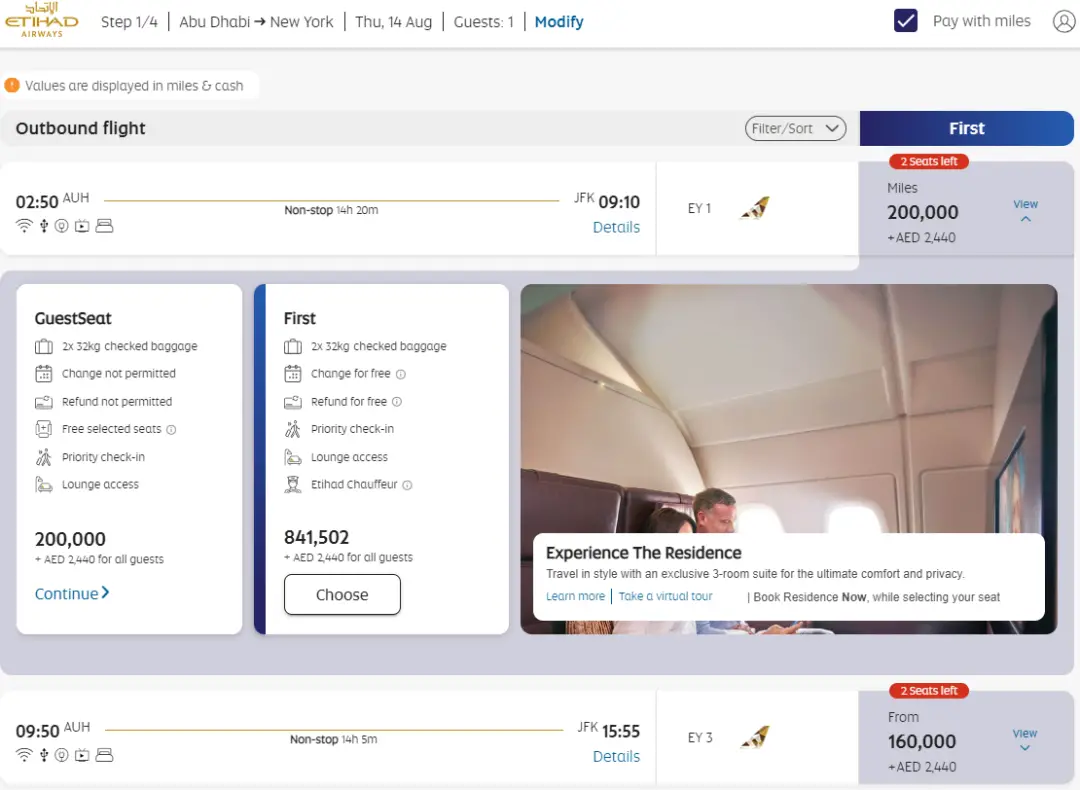Click Modify in the search summary

(x=559, y=22)
